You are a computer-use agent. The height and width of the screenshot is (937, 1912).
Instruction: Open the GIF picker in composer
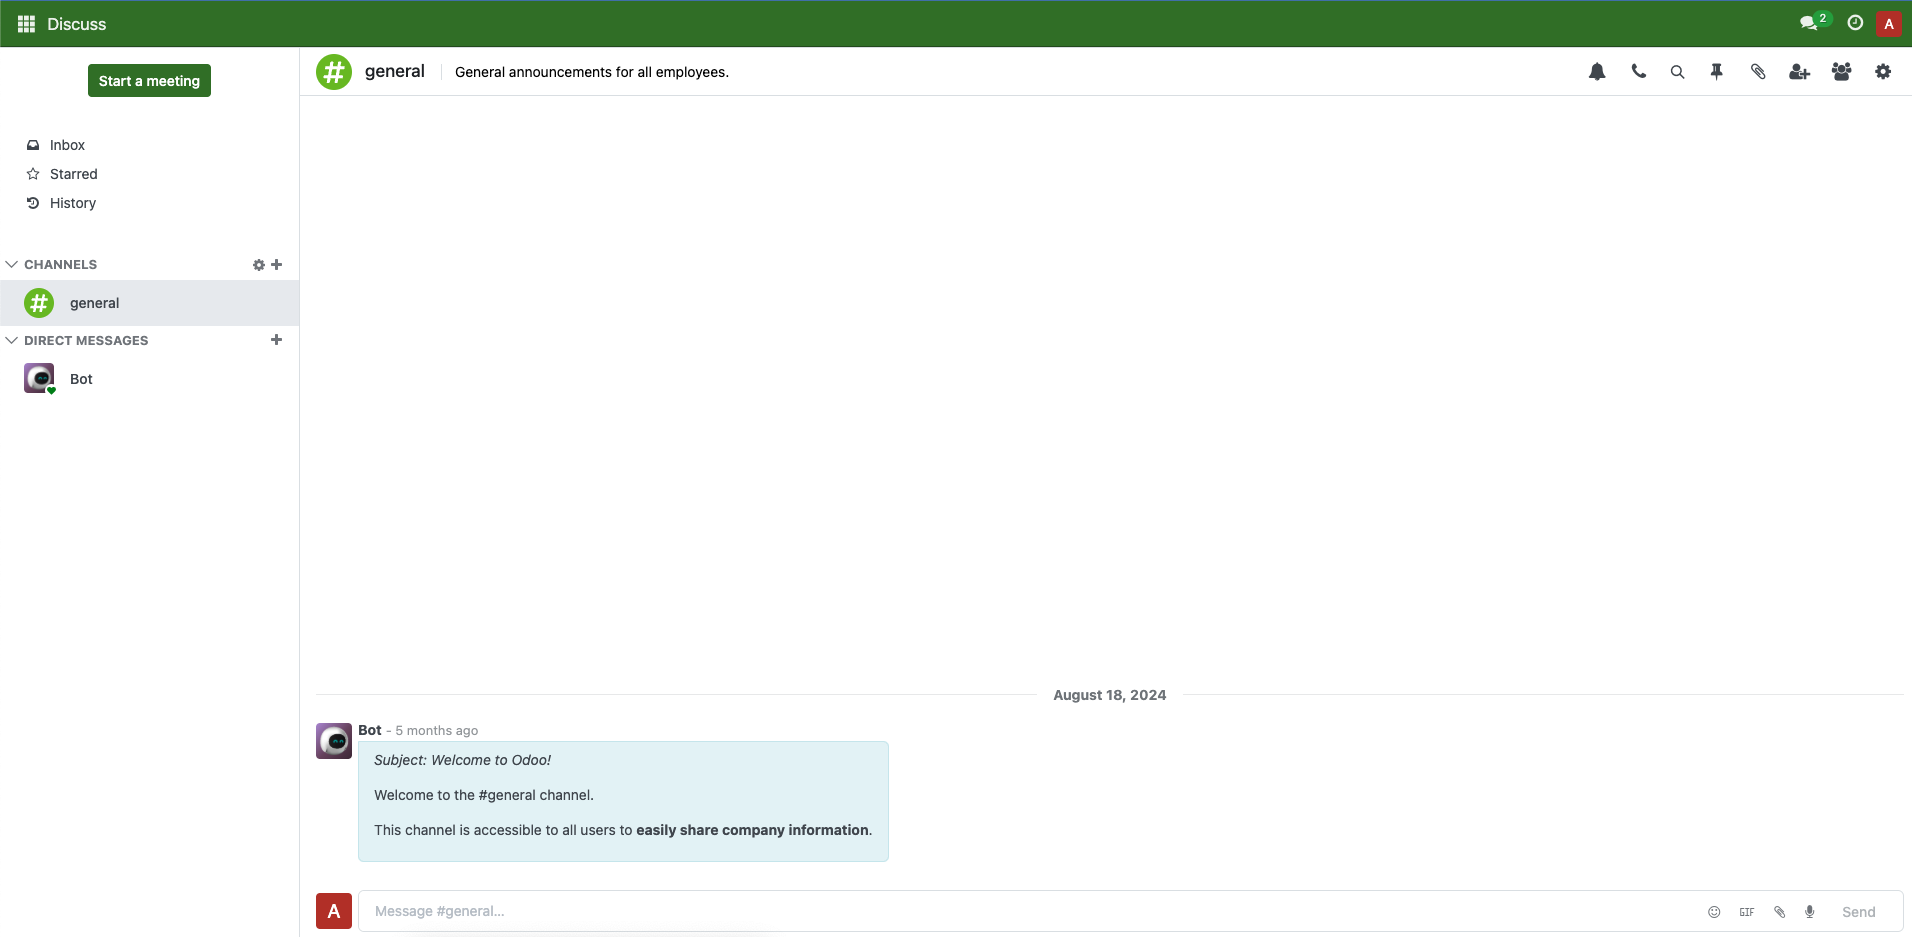coord(1747,912)
